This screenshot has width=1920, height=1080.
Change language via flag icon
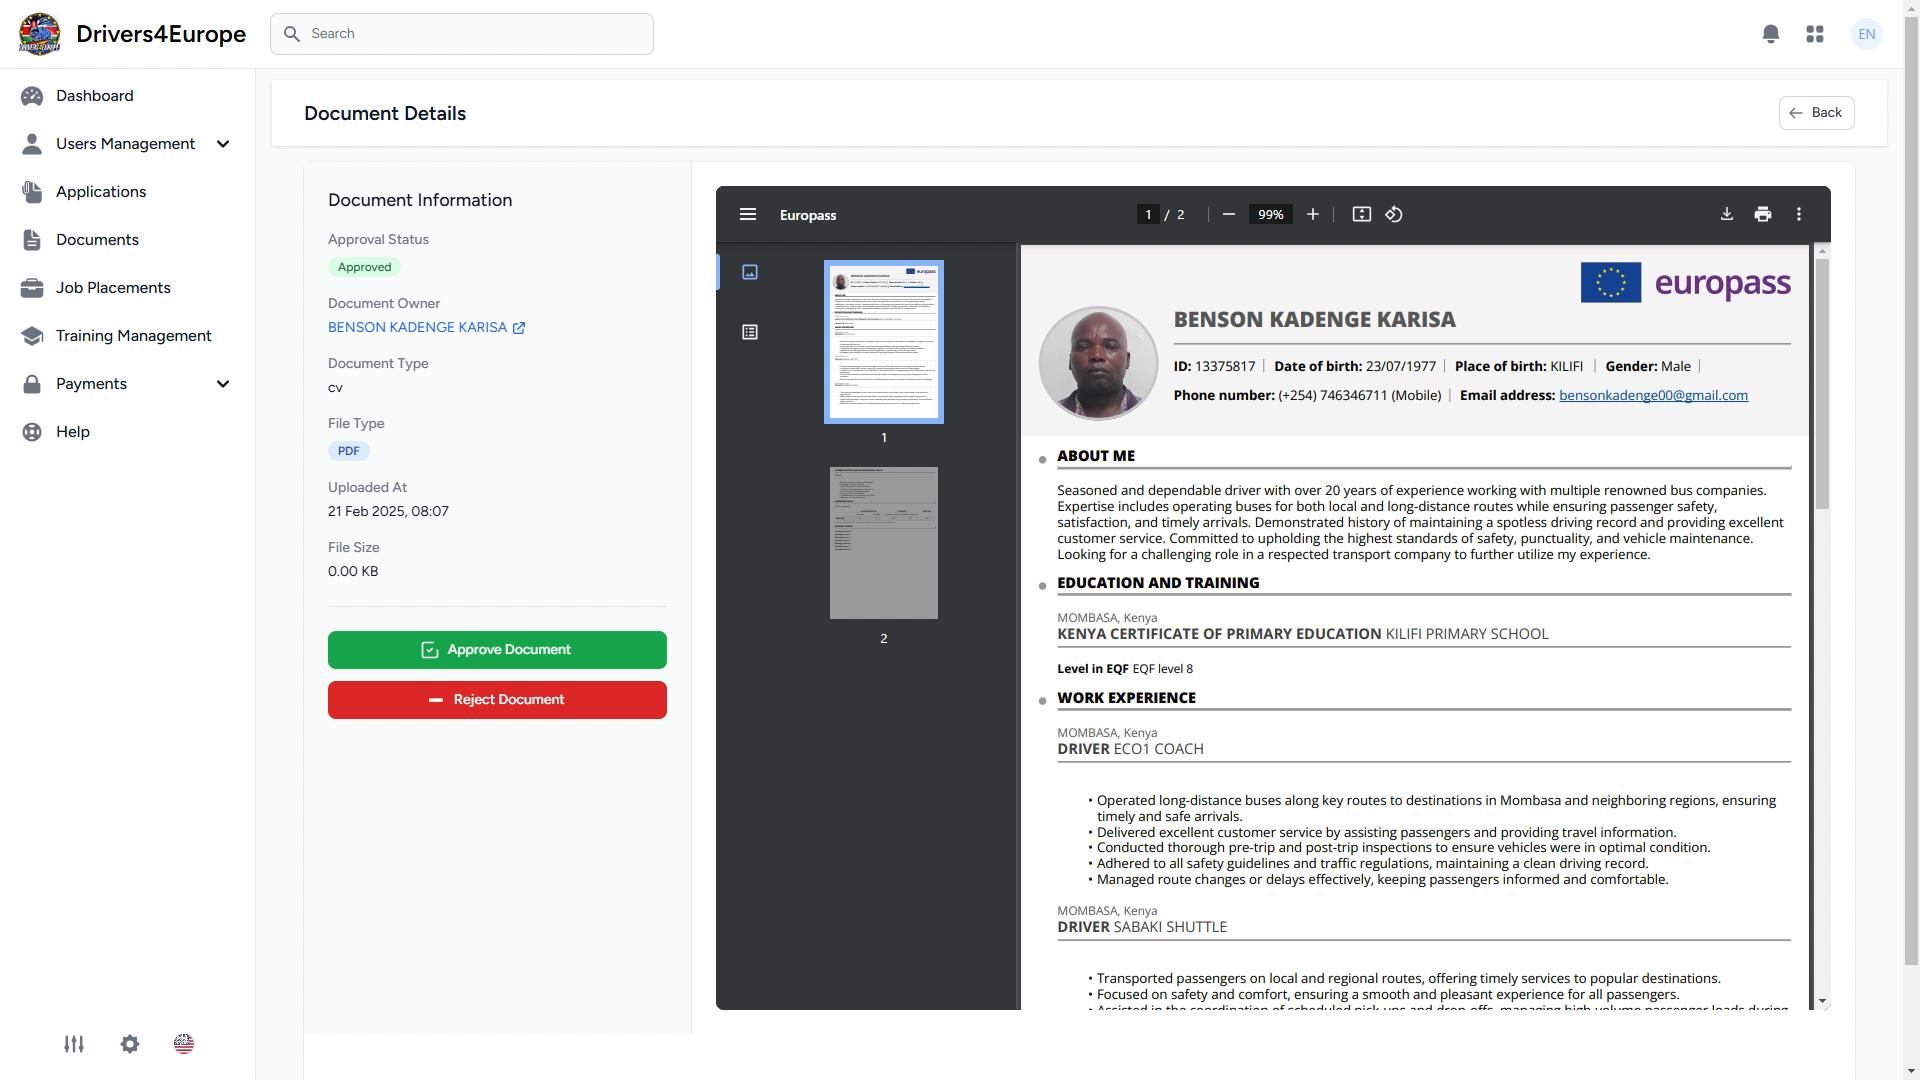click(184, 1044)
